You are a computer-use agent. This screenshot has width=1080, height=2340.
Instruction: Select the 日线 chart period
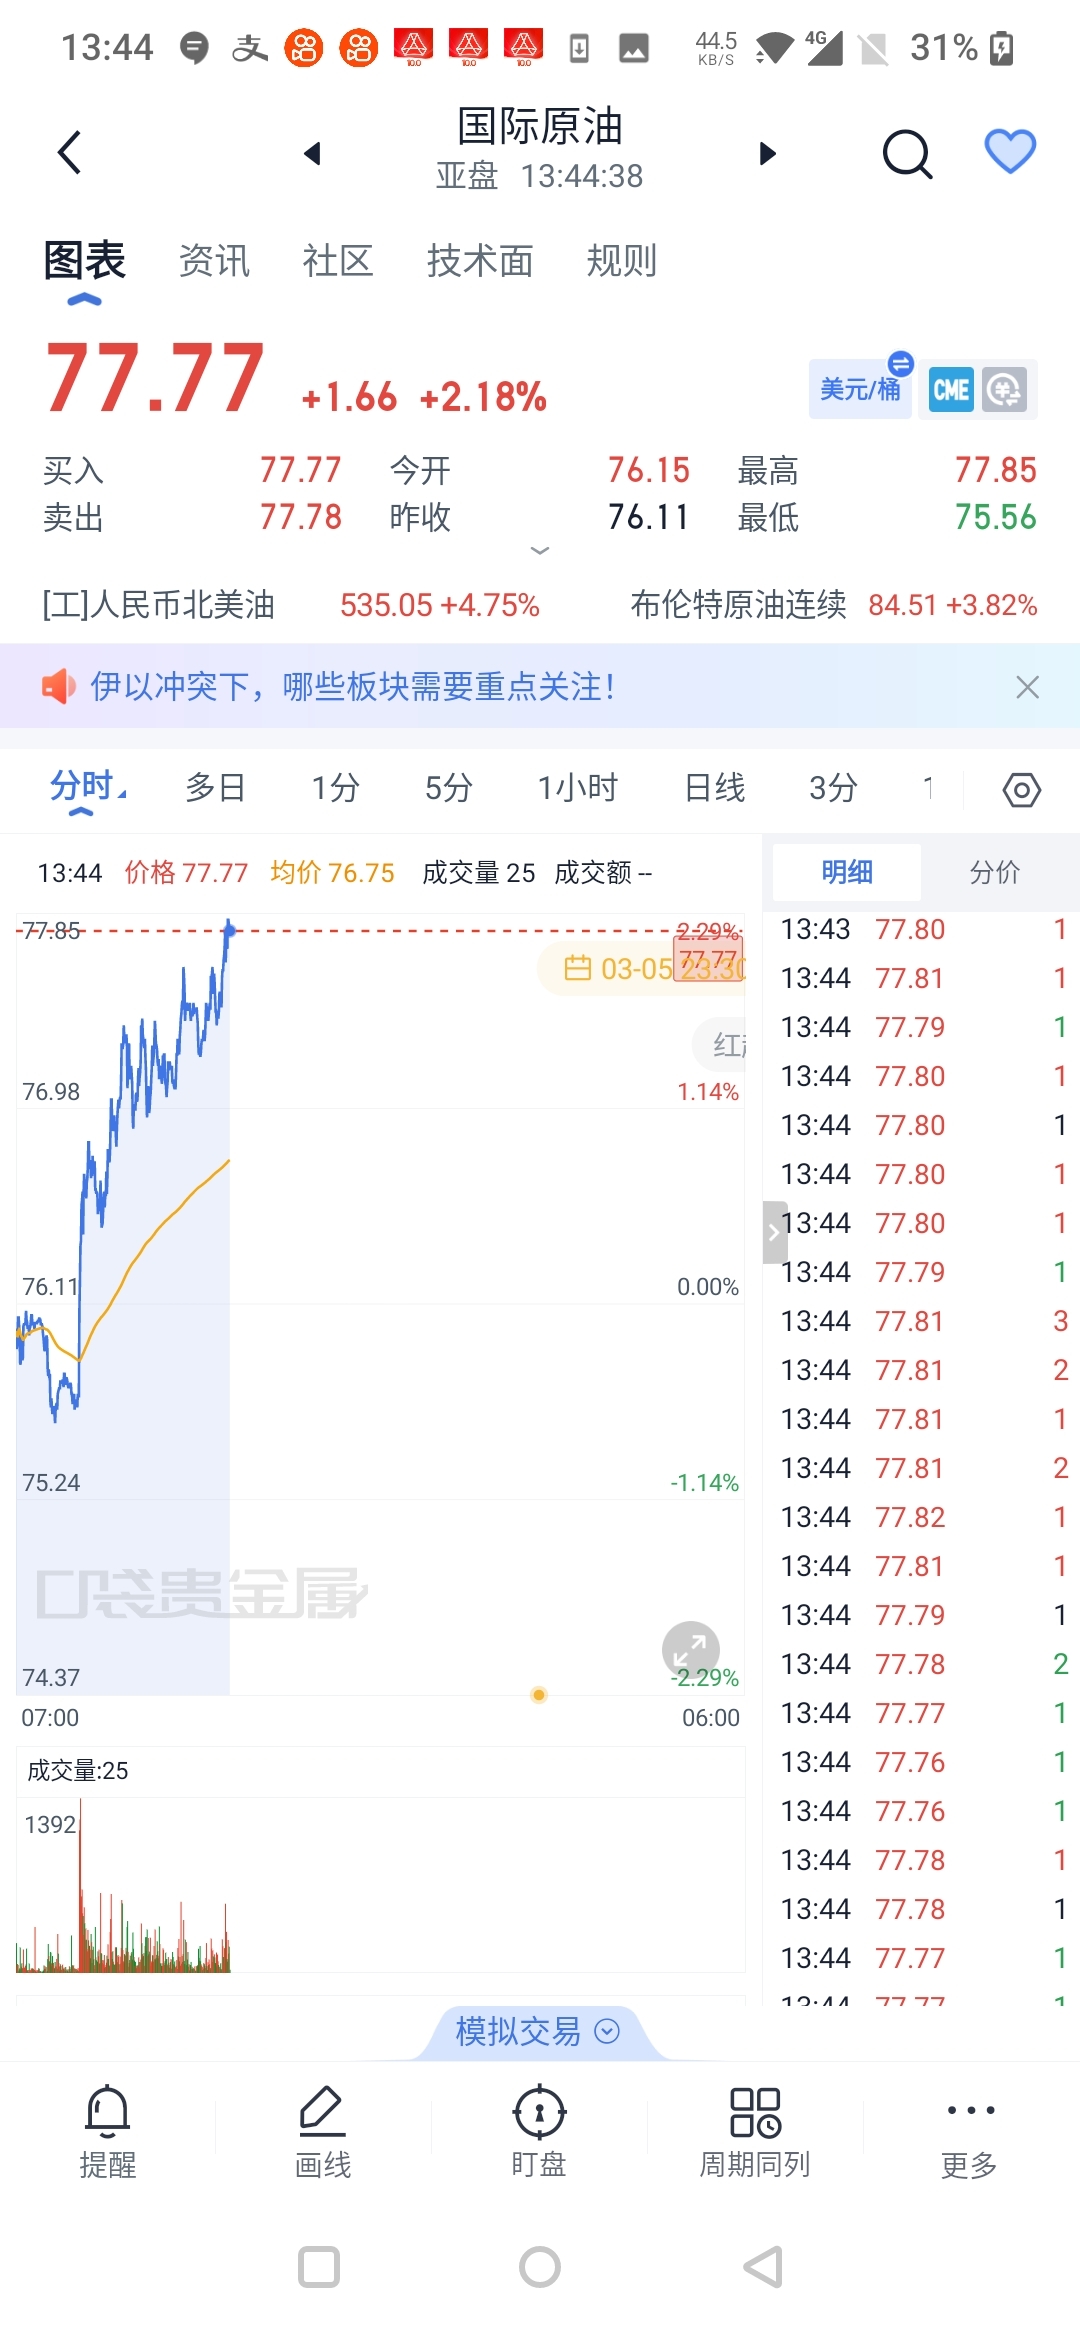click(x=715, y=788)
